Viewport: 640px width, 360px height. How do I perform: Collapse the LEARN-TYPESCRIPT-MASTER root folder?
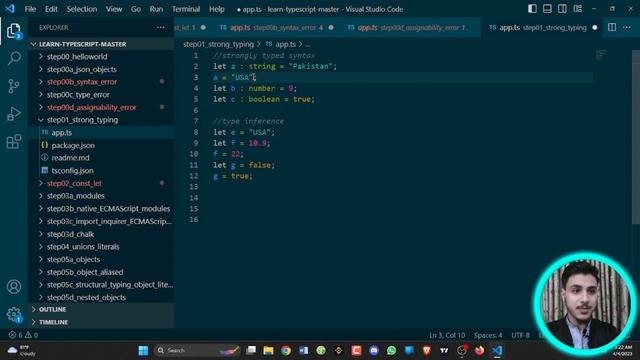tap(101, 44)
